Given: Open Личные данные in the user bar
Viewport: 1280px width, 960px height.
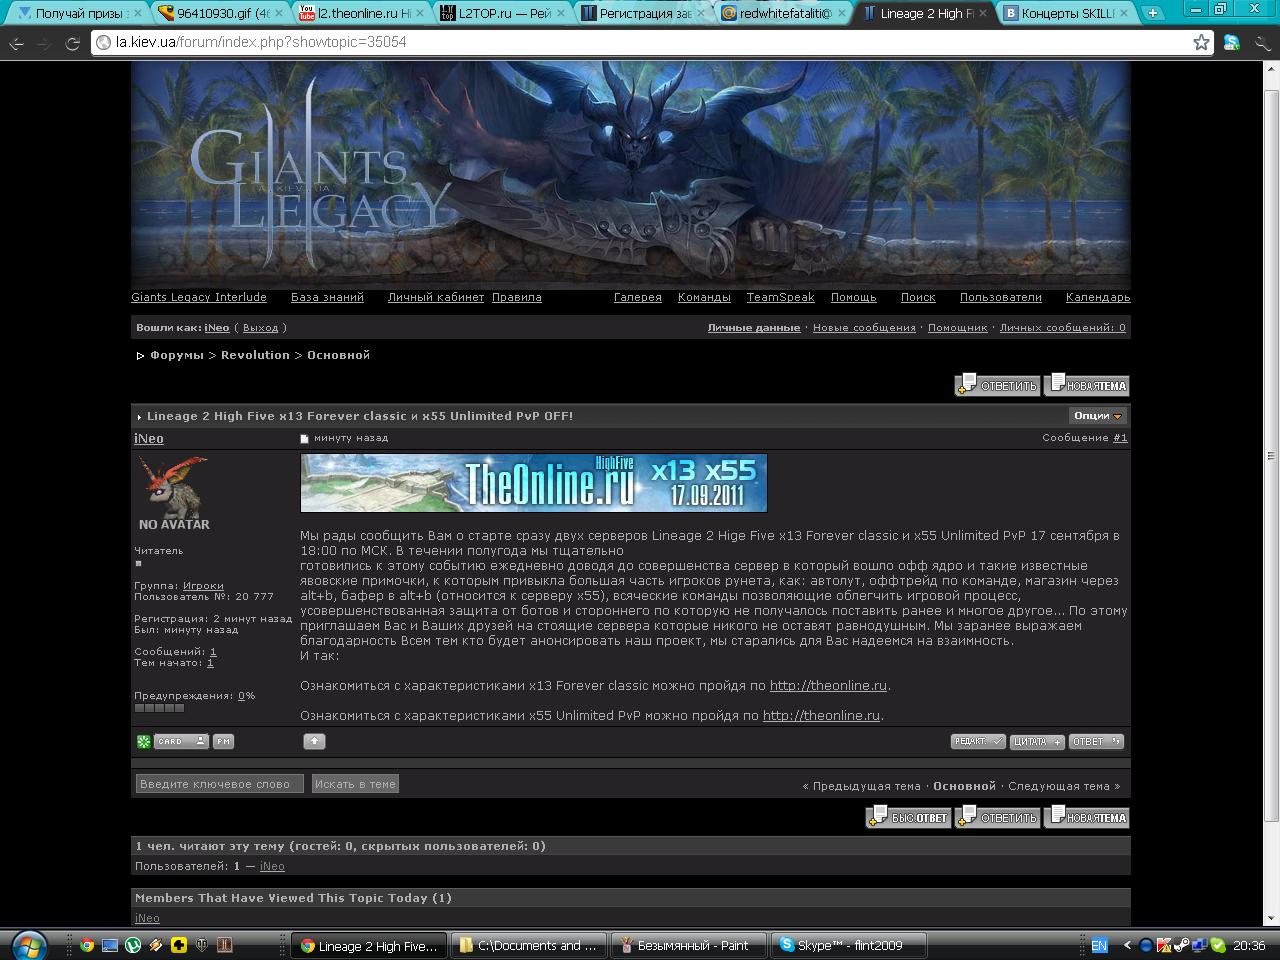Looking at the screenshot, I should point(754,328).
